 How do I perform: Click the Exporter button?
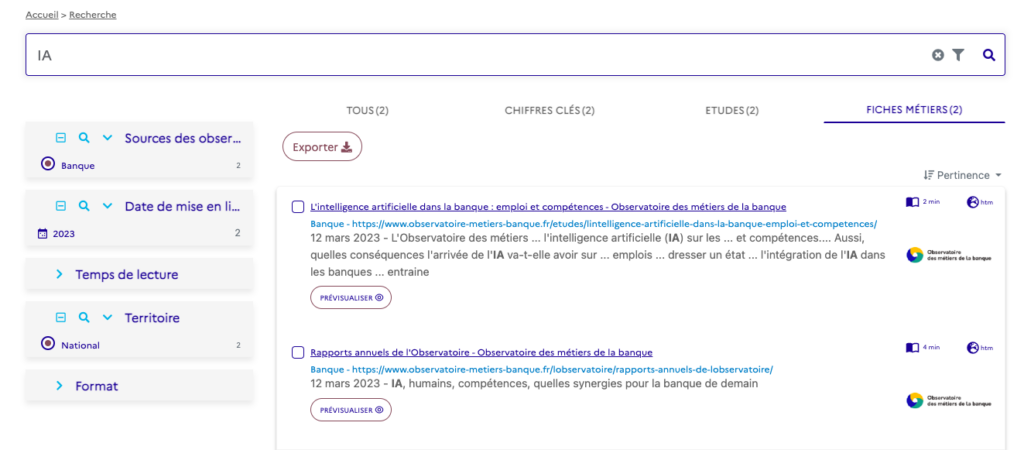pyautogui.click(x=322, y=147)
